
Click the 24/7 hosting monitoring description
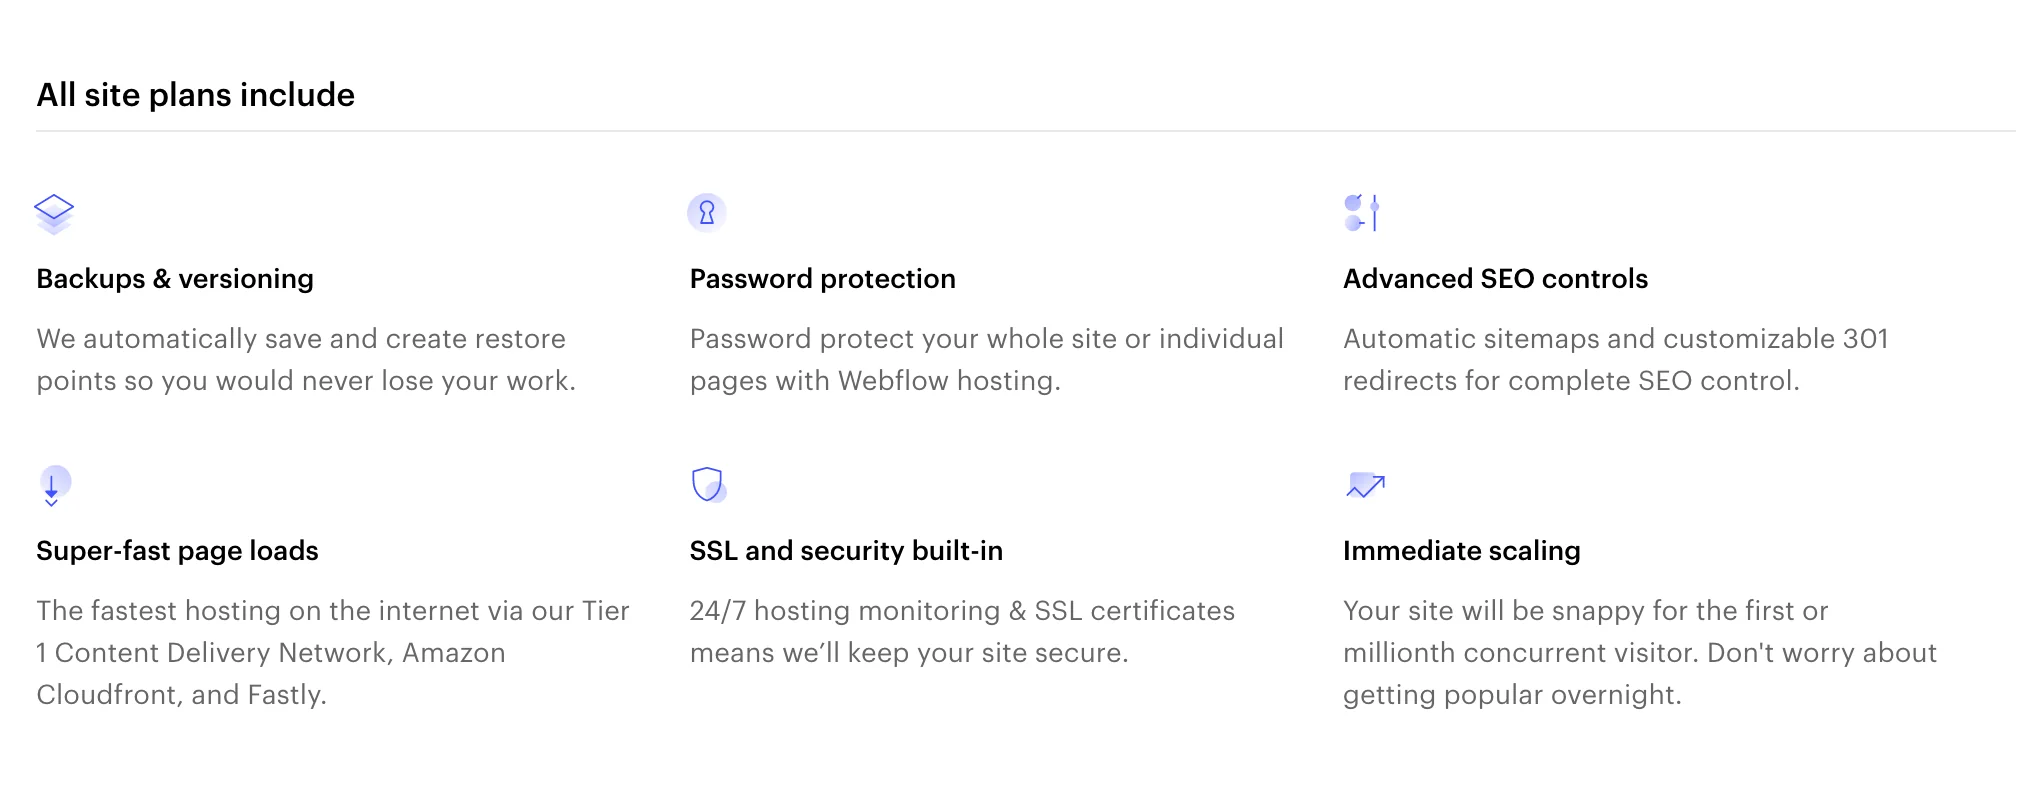click(x=962, y=631)
